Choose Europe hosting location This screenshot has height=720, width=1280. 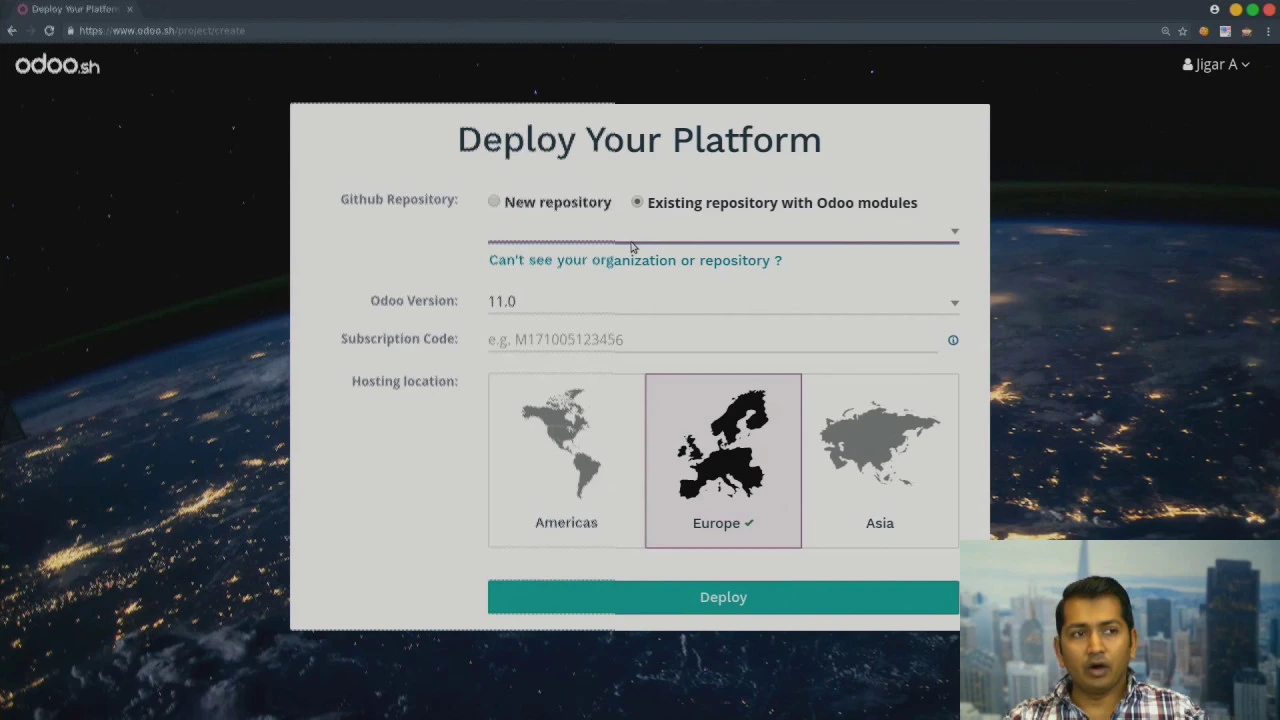(723, 460)
